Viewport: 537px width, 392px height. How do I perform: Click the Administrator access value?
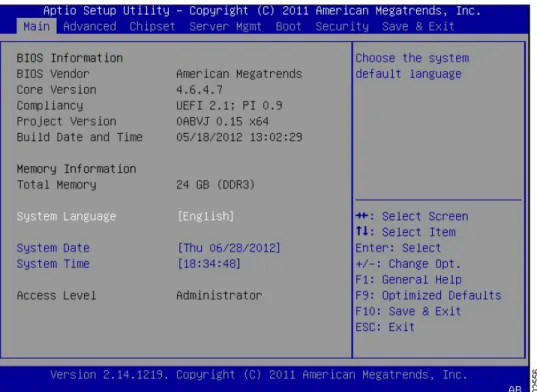tap(220, 295)
